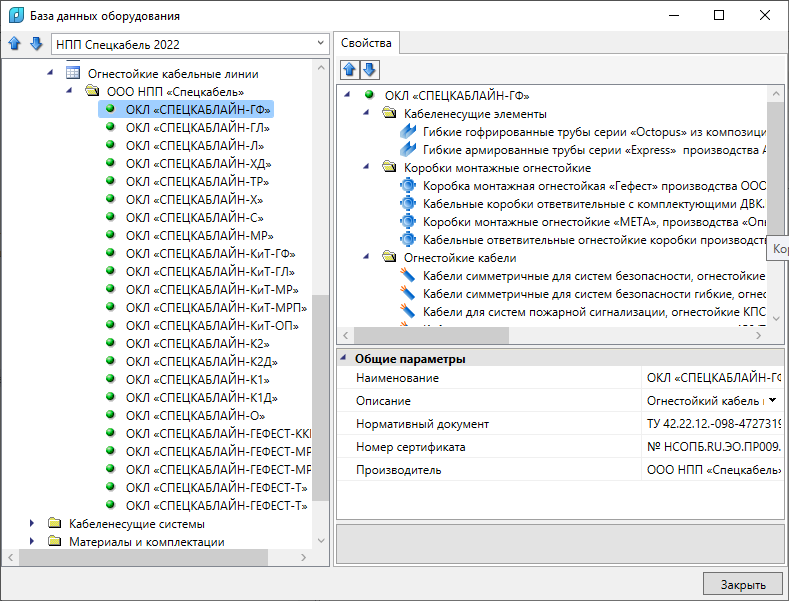The height and width of the screenshot is (601, 789).
Task: Click the Нормативный документ property label
Action: 422,424
